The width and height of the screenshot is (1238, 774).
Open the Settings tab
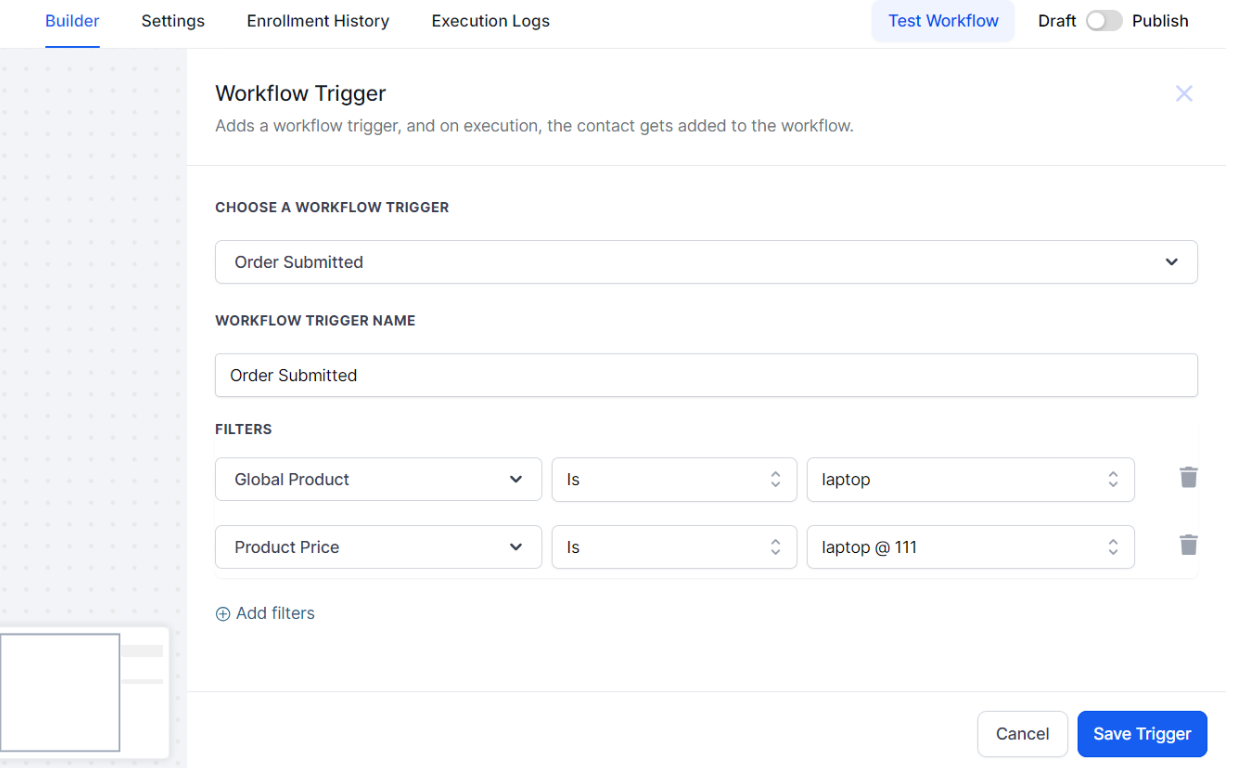click(173, 21)
